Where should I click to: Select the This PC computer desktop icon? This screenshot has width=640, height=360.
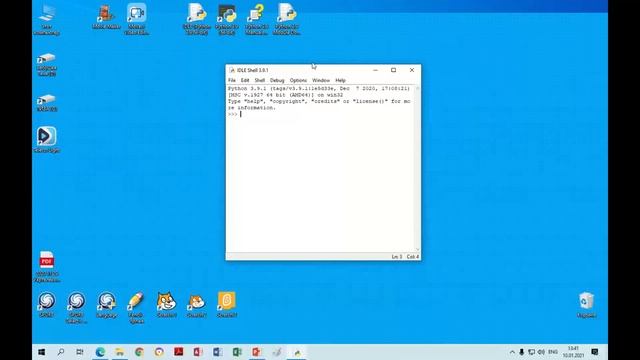47,20
